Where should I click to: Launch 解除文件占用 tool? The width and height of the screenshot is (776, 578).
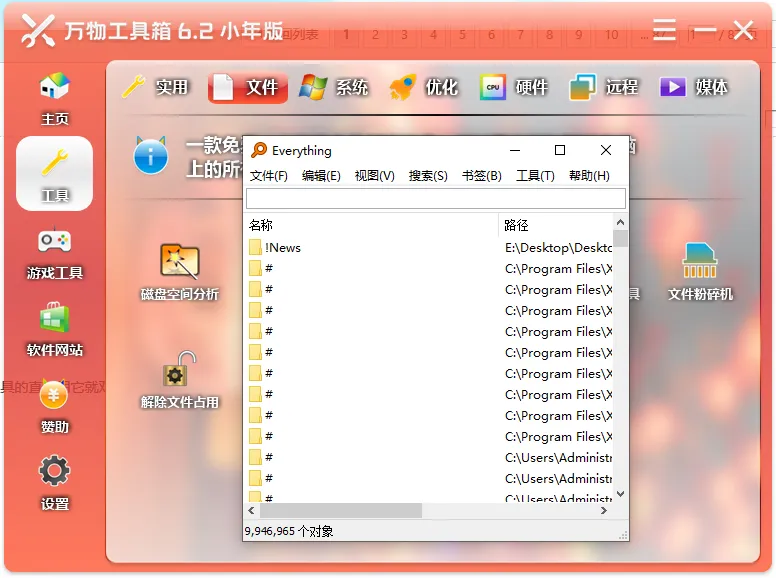180,380
